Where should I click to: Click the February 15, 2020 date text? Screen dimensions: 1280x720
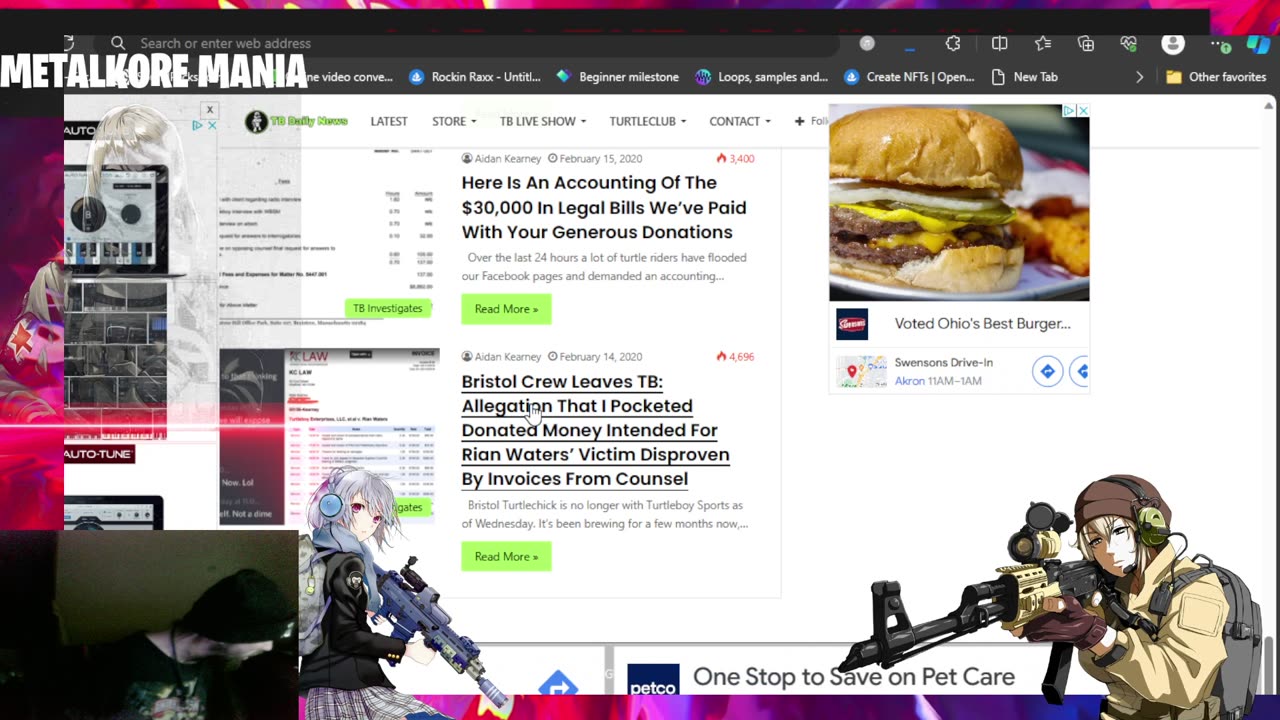click(x=601, y=159)
